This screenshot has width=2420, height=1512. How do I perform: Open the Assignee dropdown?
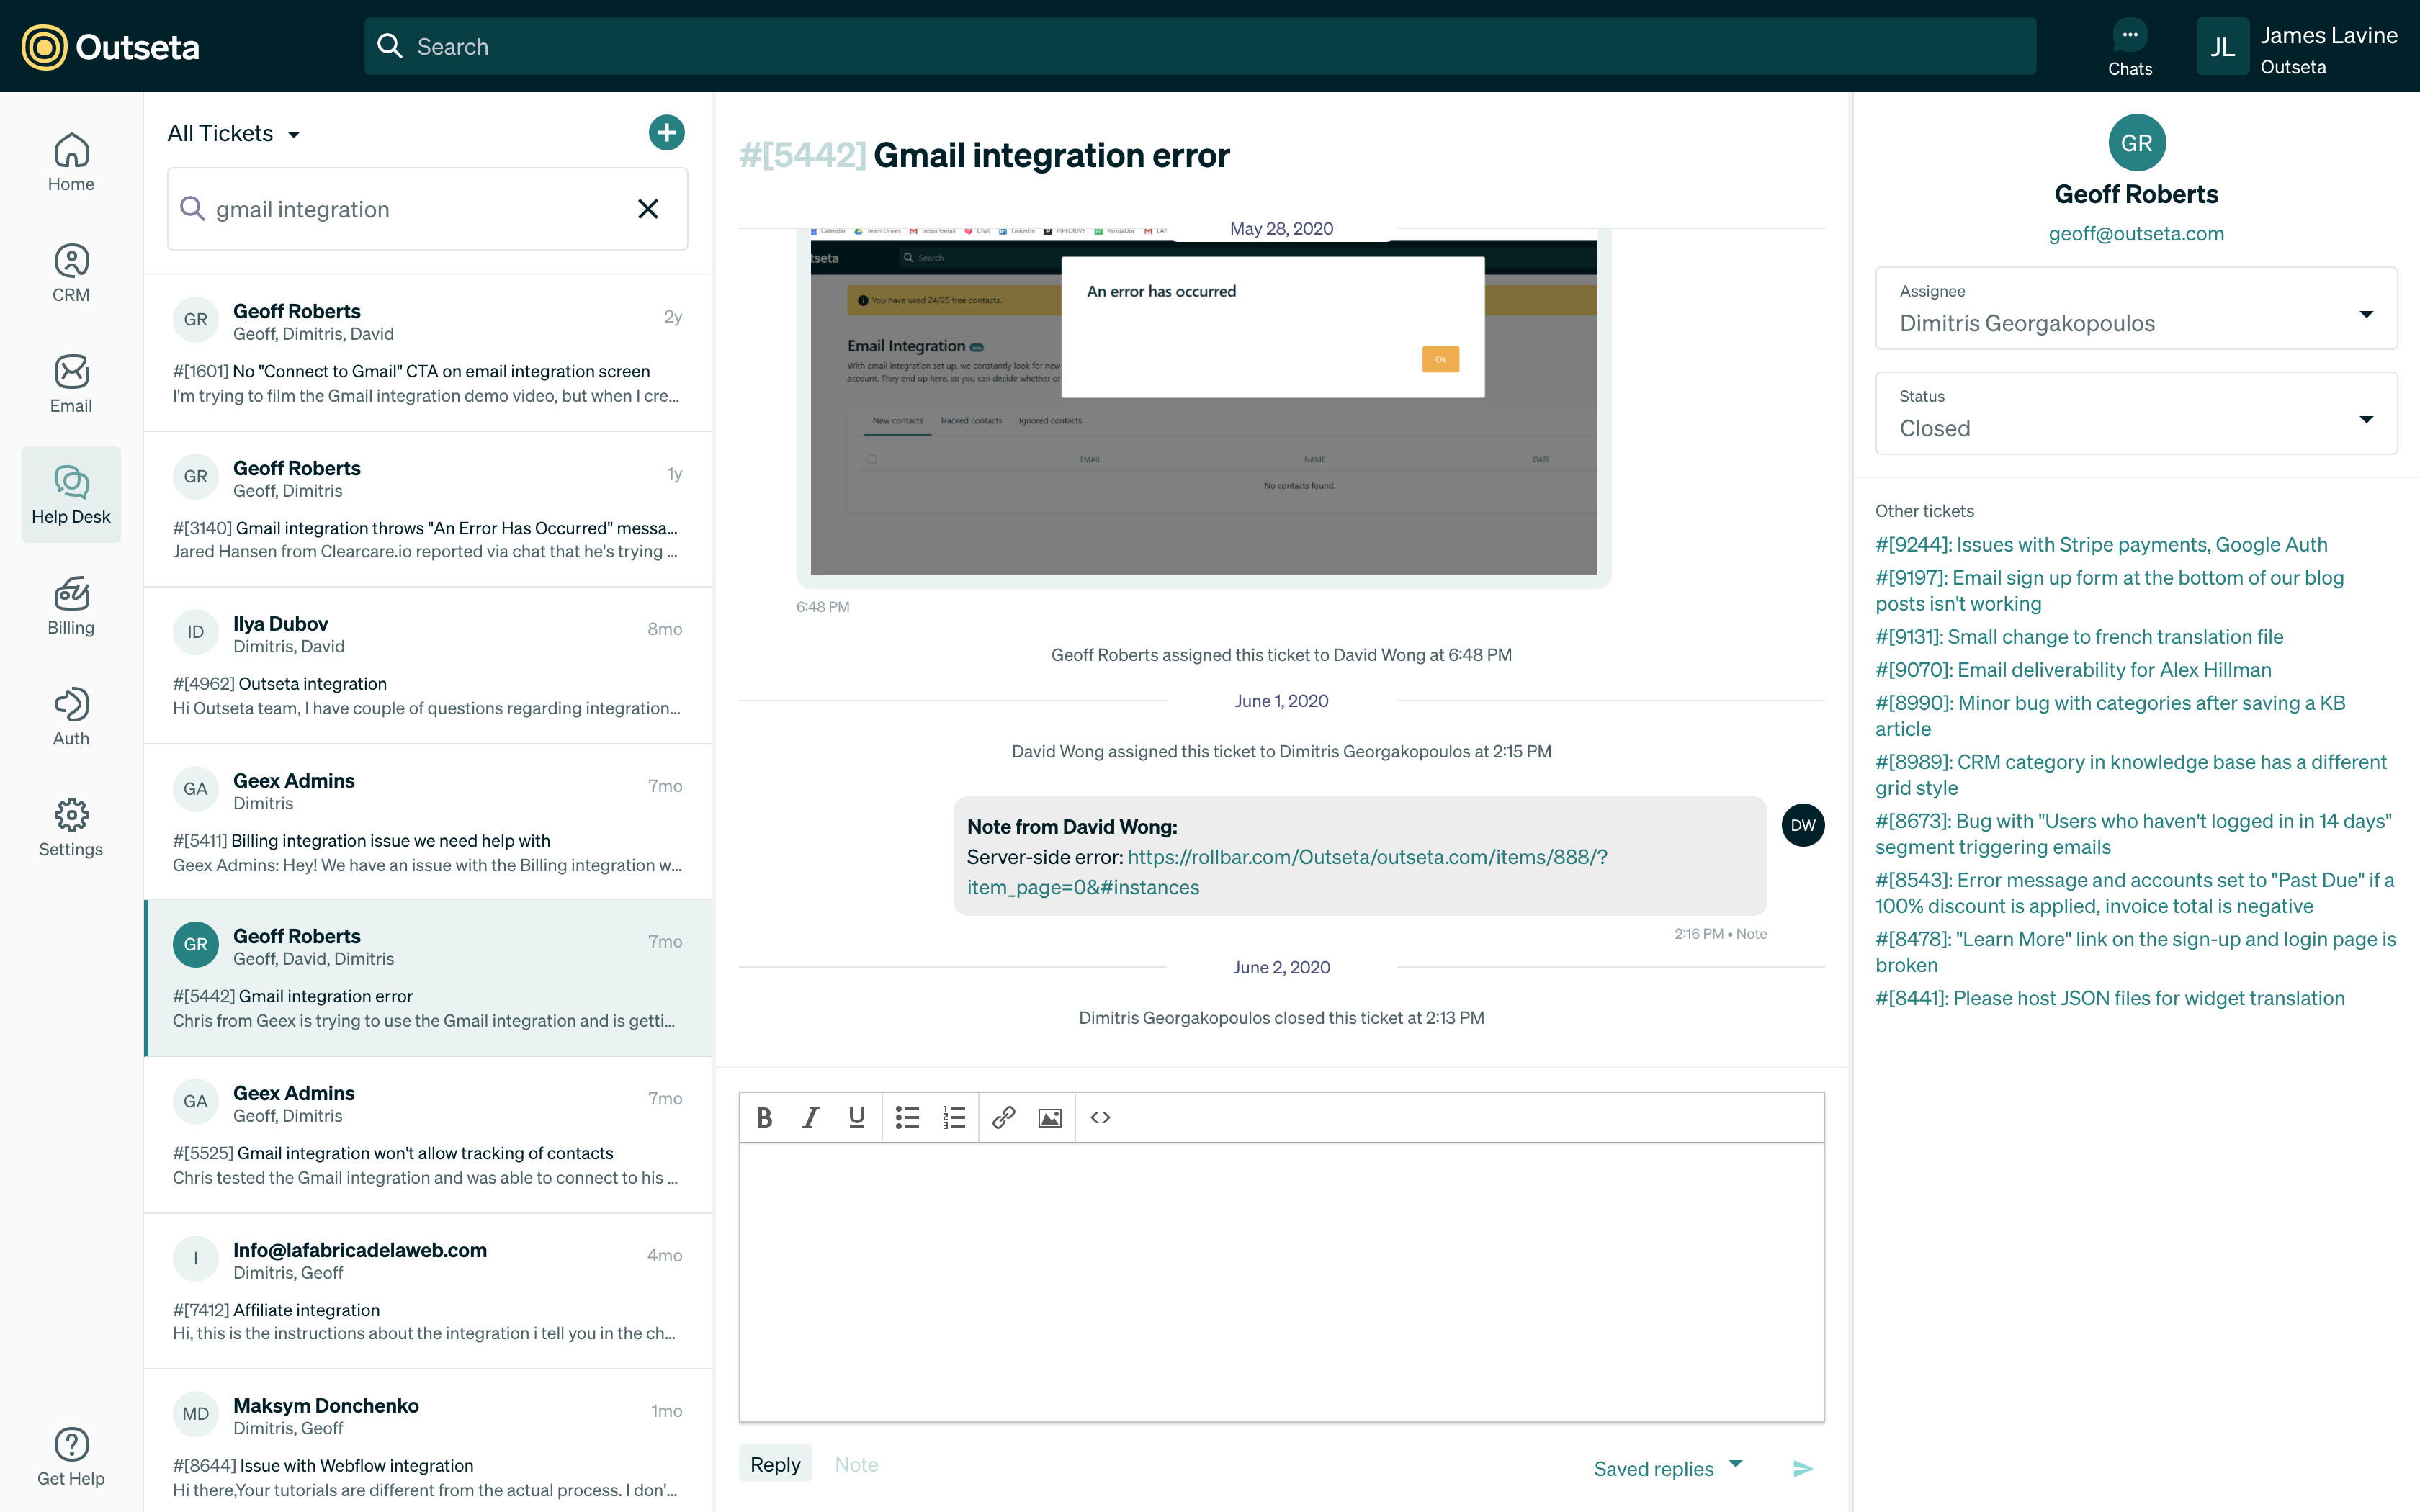(x=2136, y=308)
